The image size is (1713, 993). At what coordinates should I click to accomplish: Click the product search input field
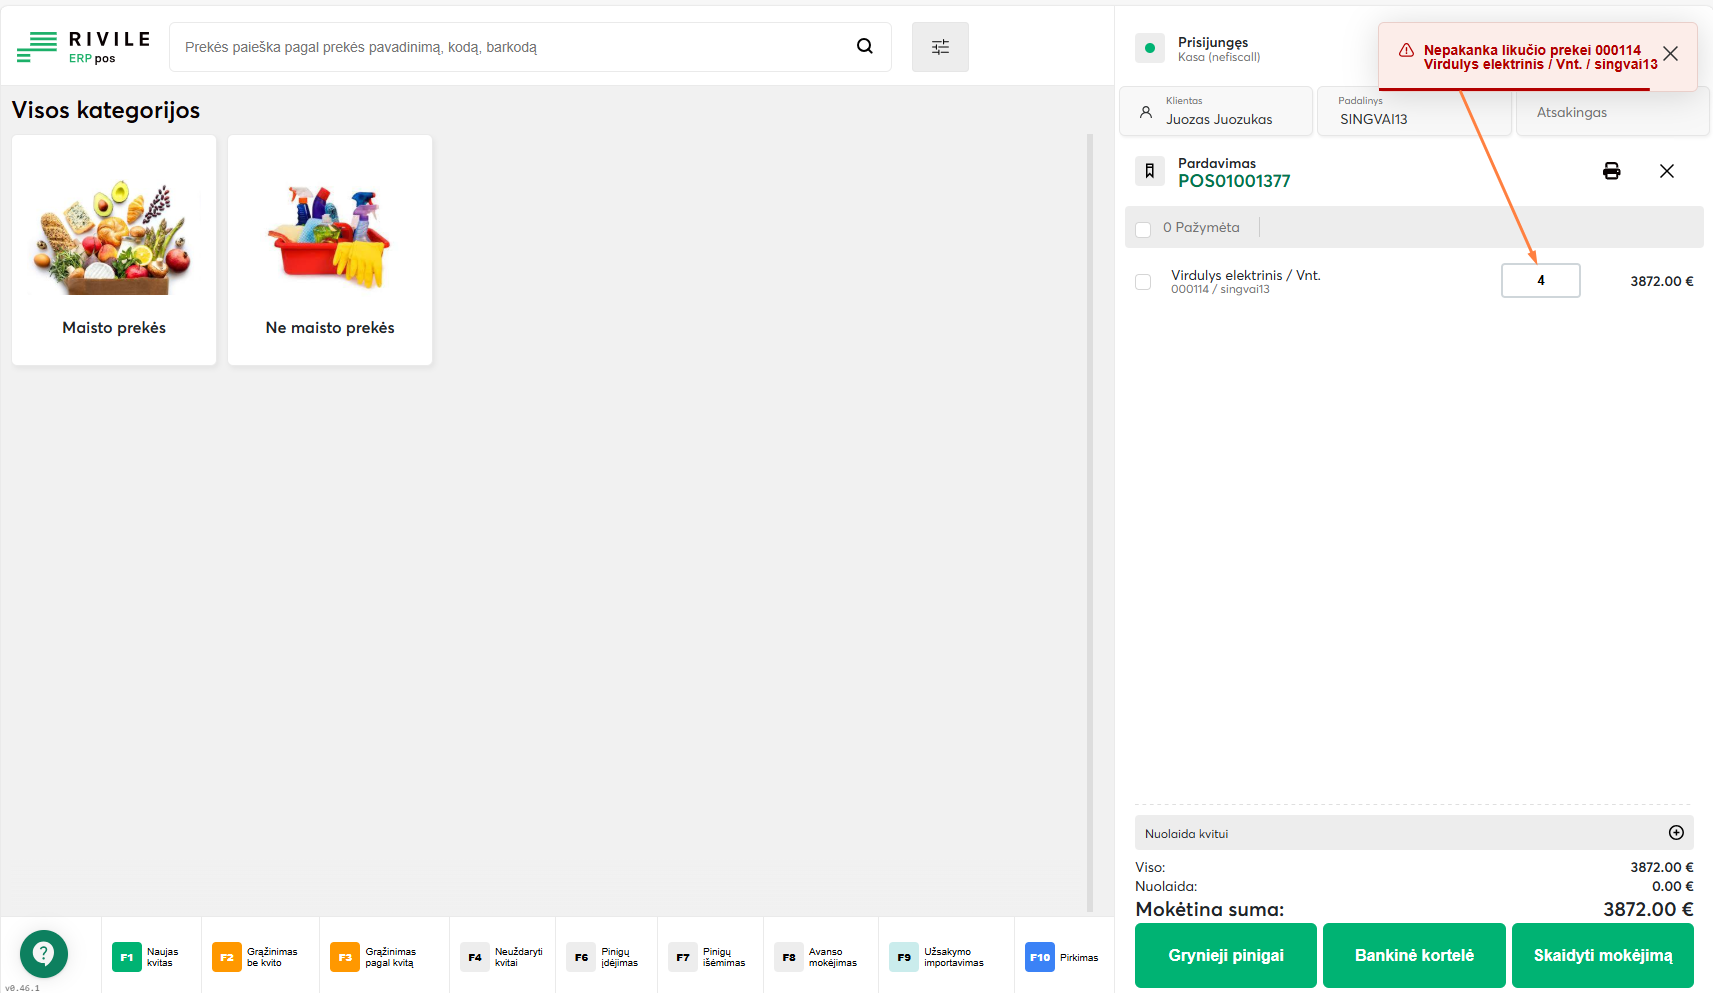[x=510, y=47]
